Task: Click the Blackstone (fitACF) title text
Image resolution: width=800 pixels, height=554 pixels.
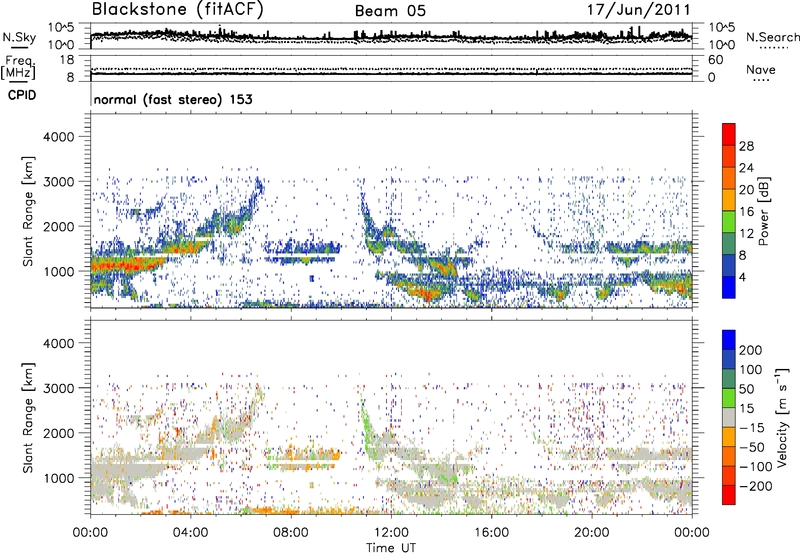Action: [x=178, y=10]
